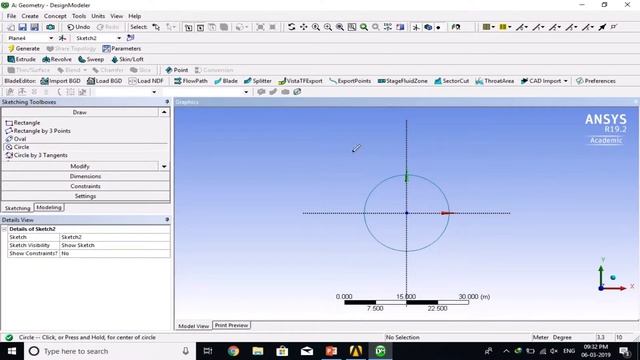Click the ThroatArea tool
Image resolution: width=640 pixels, height=360 pixels.
494,81
